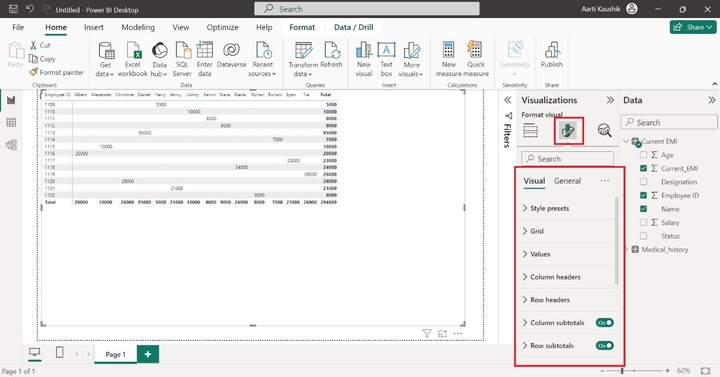Switch to the Modeling ribbon tab
The image size is (720, 377).
[x=138, y=27]
